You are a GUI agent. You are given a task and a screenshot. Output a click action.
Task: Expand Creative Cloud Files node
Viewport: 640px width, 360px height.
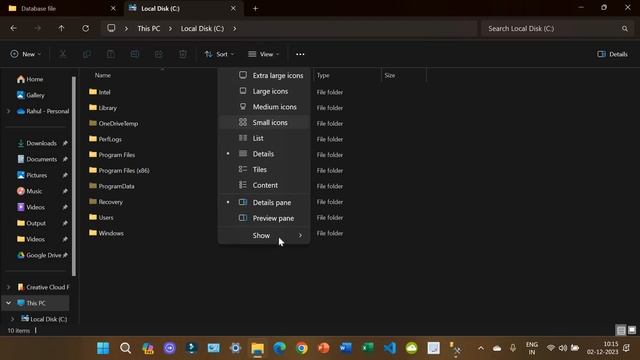pos(9,287)
